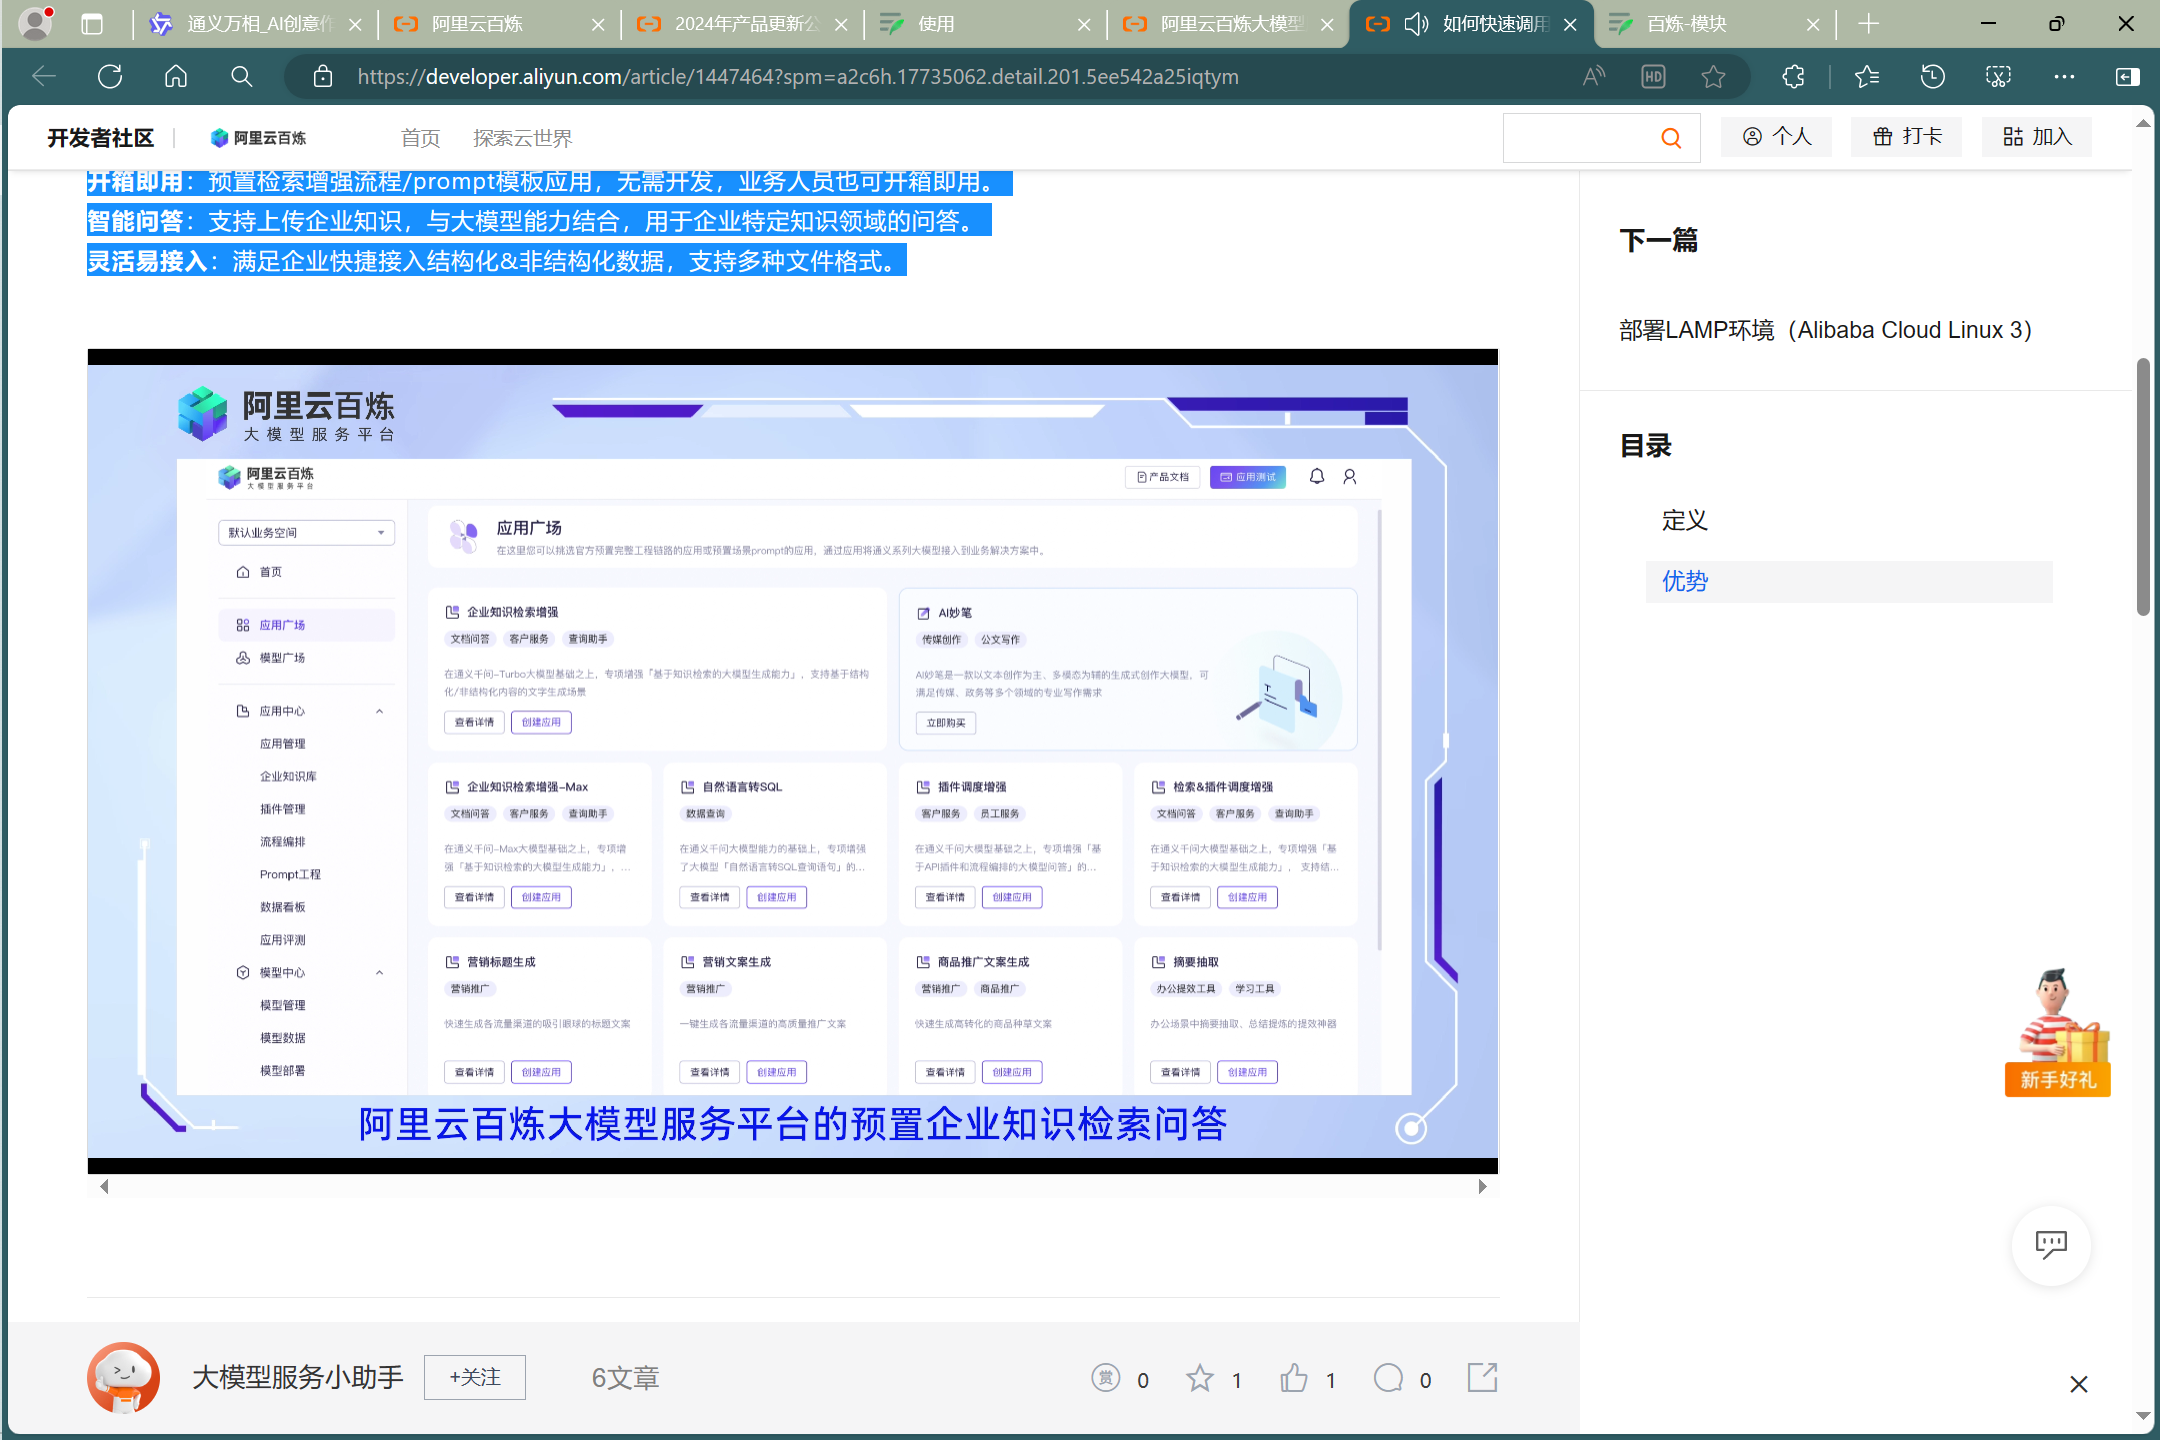2160x1440 pixels.
Task: Click the image scroller right arrow
Action: 1482,1186
